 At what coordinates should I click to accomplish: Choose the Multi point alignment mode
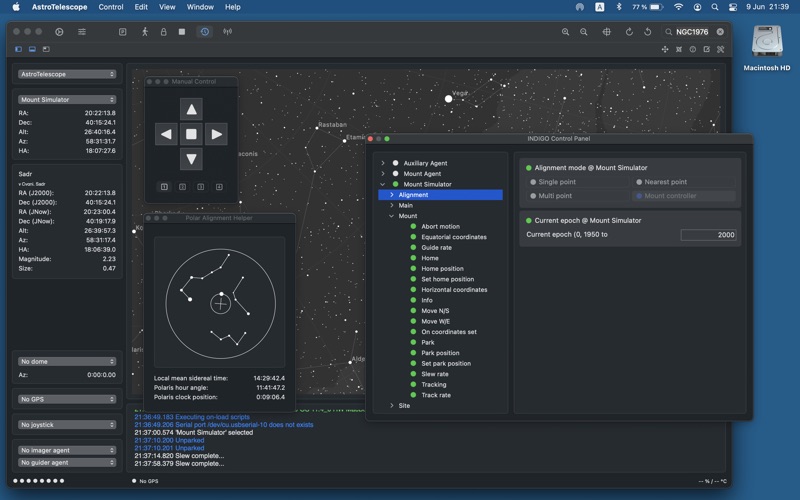tap(555, 196)
